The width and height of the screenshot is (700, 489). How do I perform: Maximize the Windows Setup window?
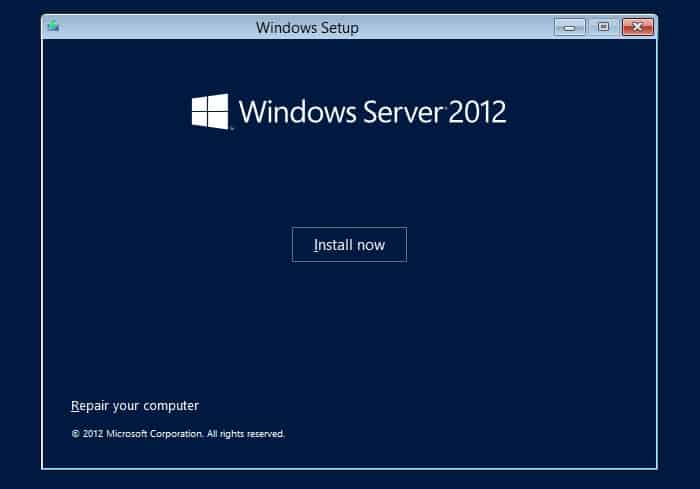(x=603, y=27)
